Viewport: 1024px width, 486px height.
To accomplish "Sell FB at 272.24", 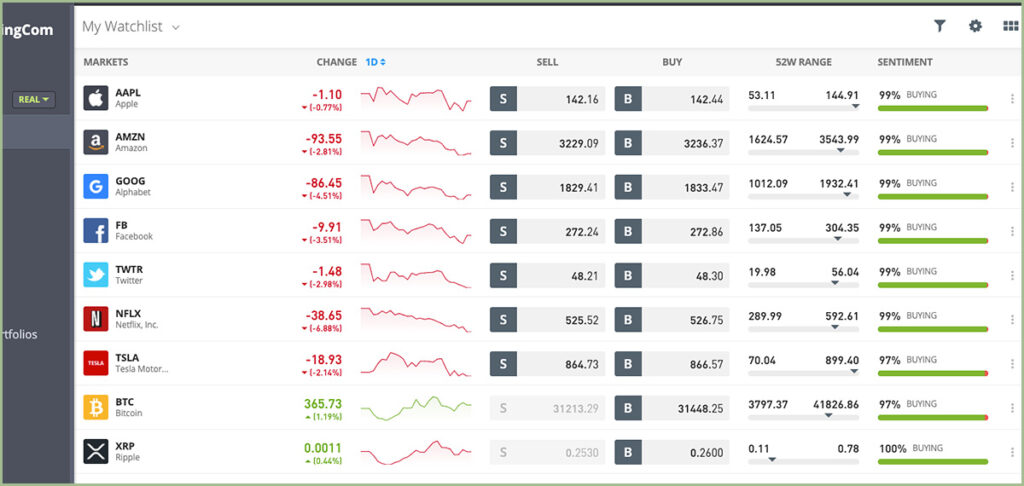I will click(547, 231).
